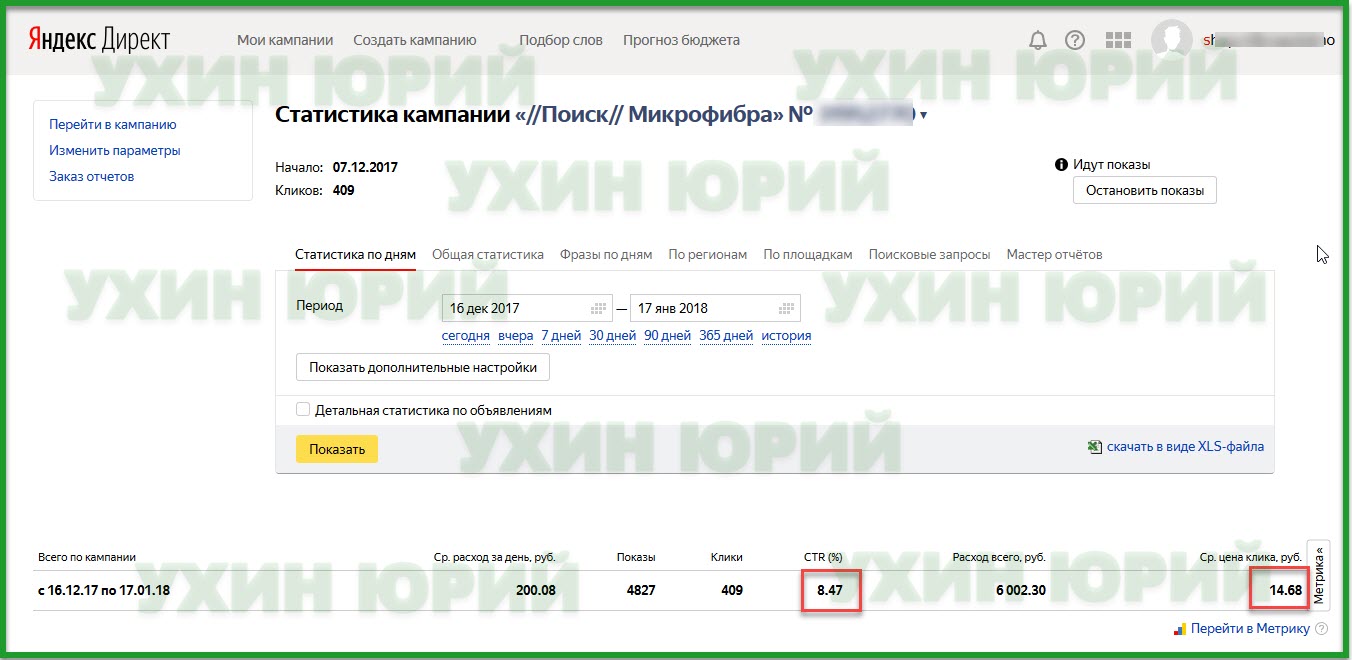
Task: Click Изменить параметры link
Action: (x=115, y=151)
